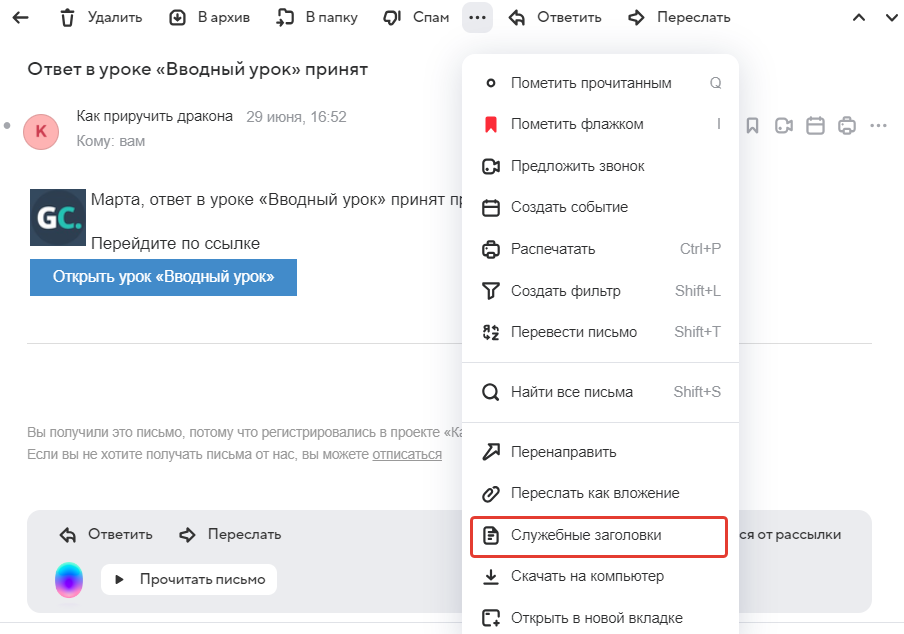Expand recipient details Кому: вам
This screenshot has width=904, height=634.
pos(111,141)
